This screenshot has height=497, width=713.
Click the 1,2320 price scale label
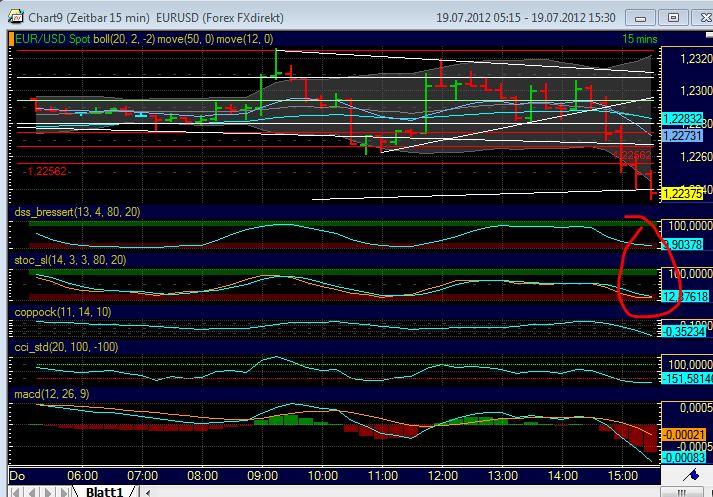[x=696, y=59]
